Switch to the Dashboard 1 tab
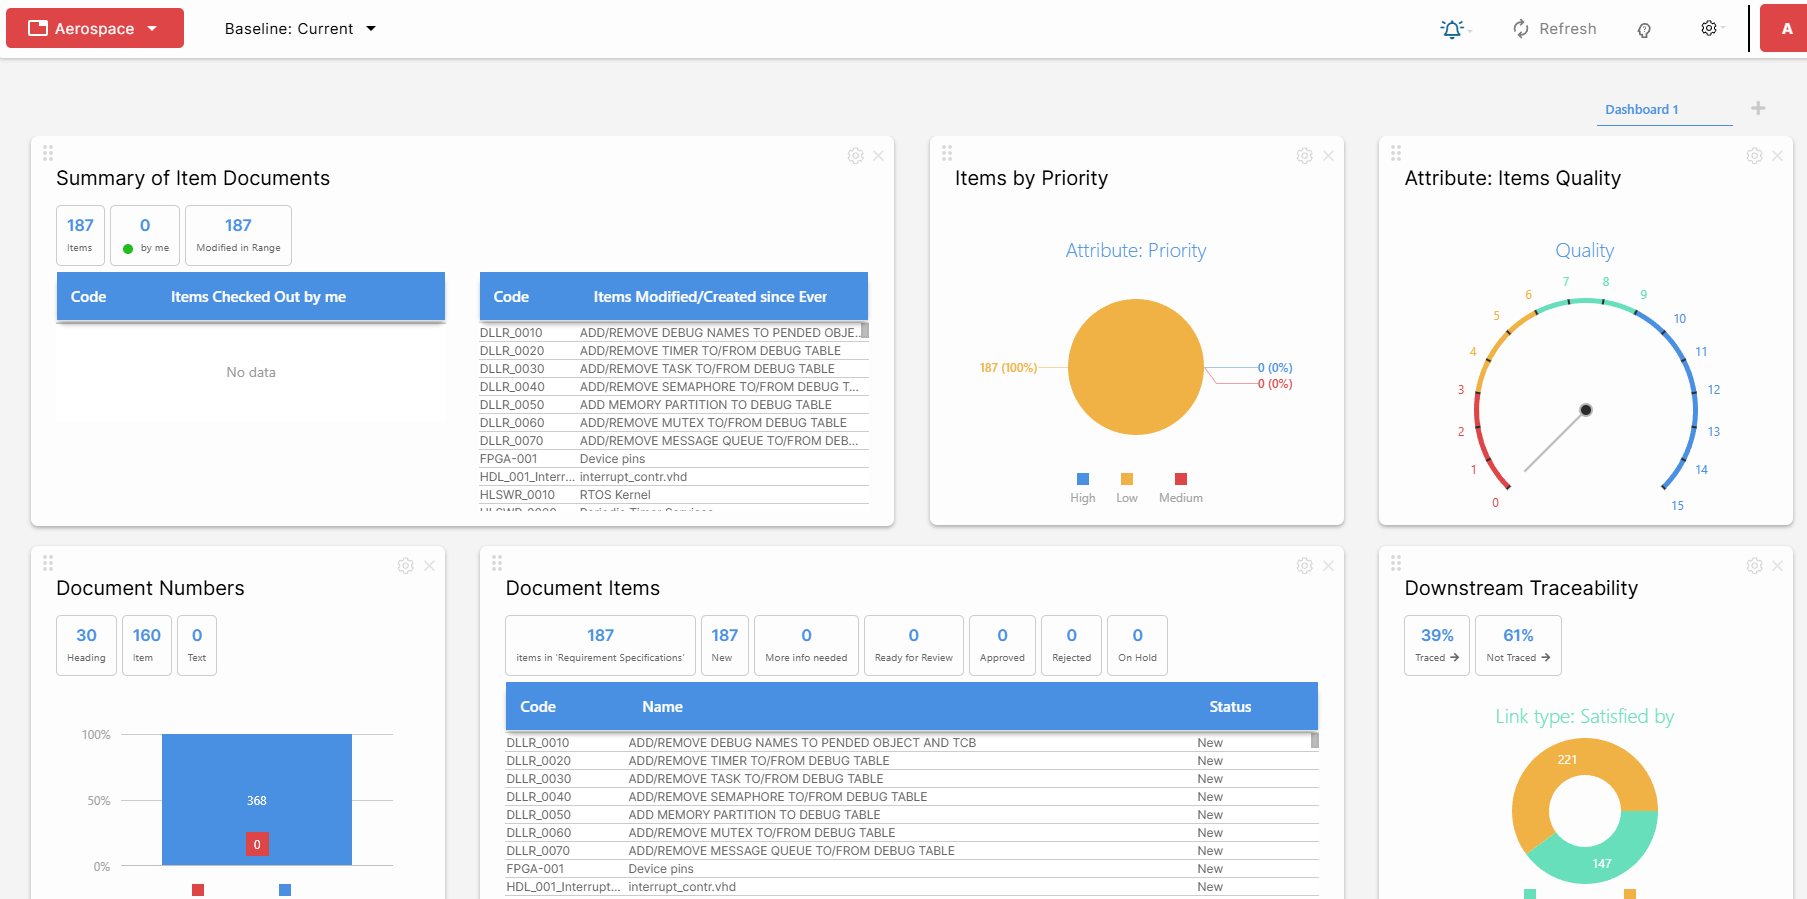 point(1642,109)
